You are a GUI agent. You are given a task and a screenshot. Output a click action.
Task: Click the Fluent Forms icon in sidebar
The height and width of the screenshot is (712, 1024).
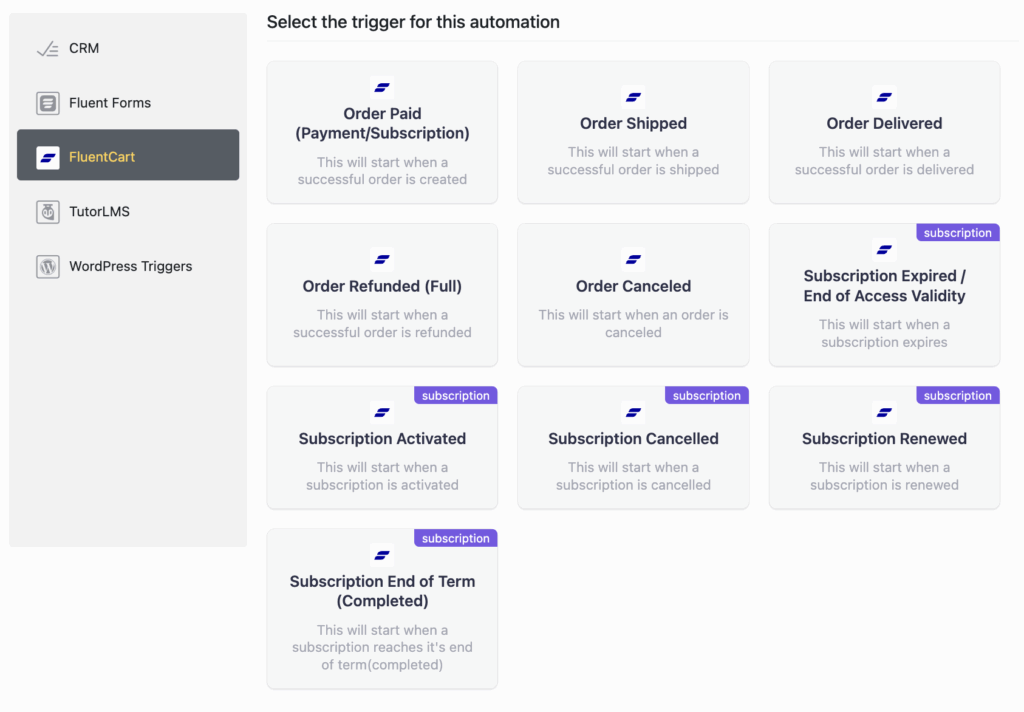(48, 102)
